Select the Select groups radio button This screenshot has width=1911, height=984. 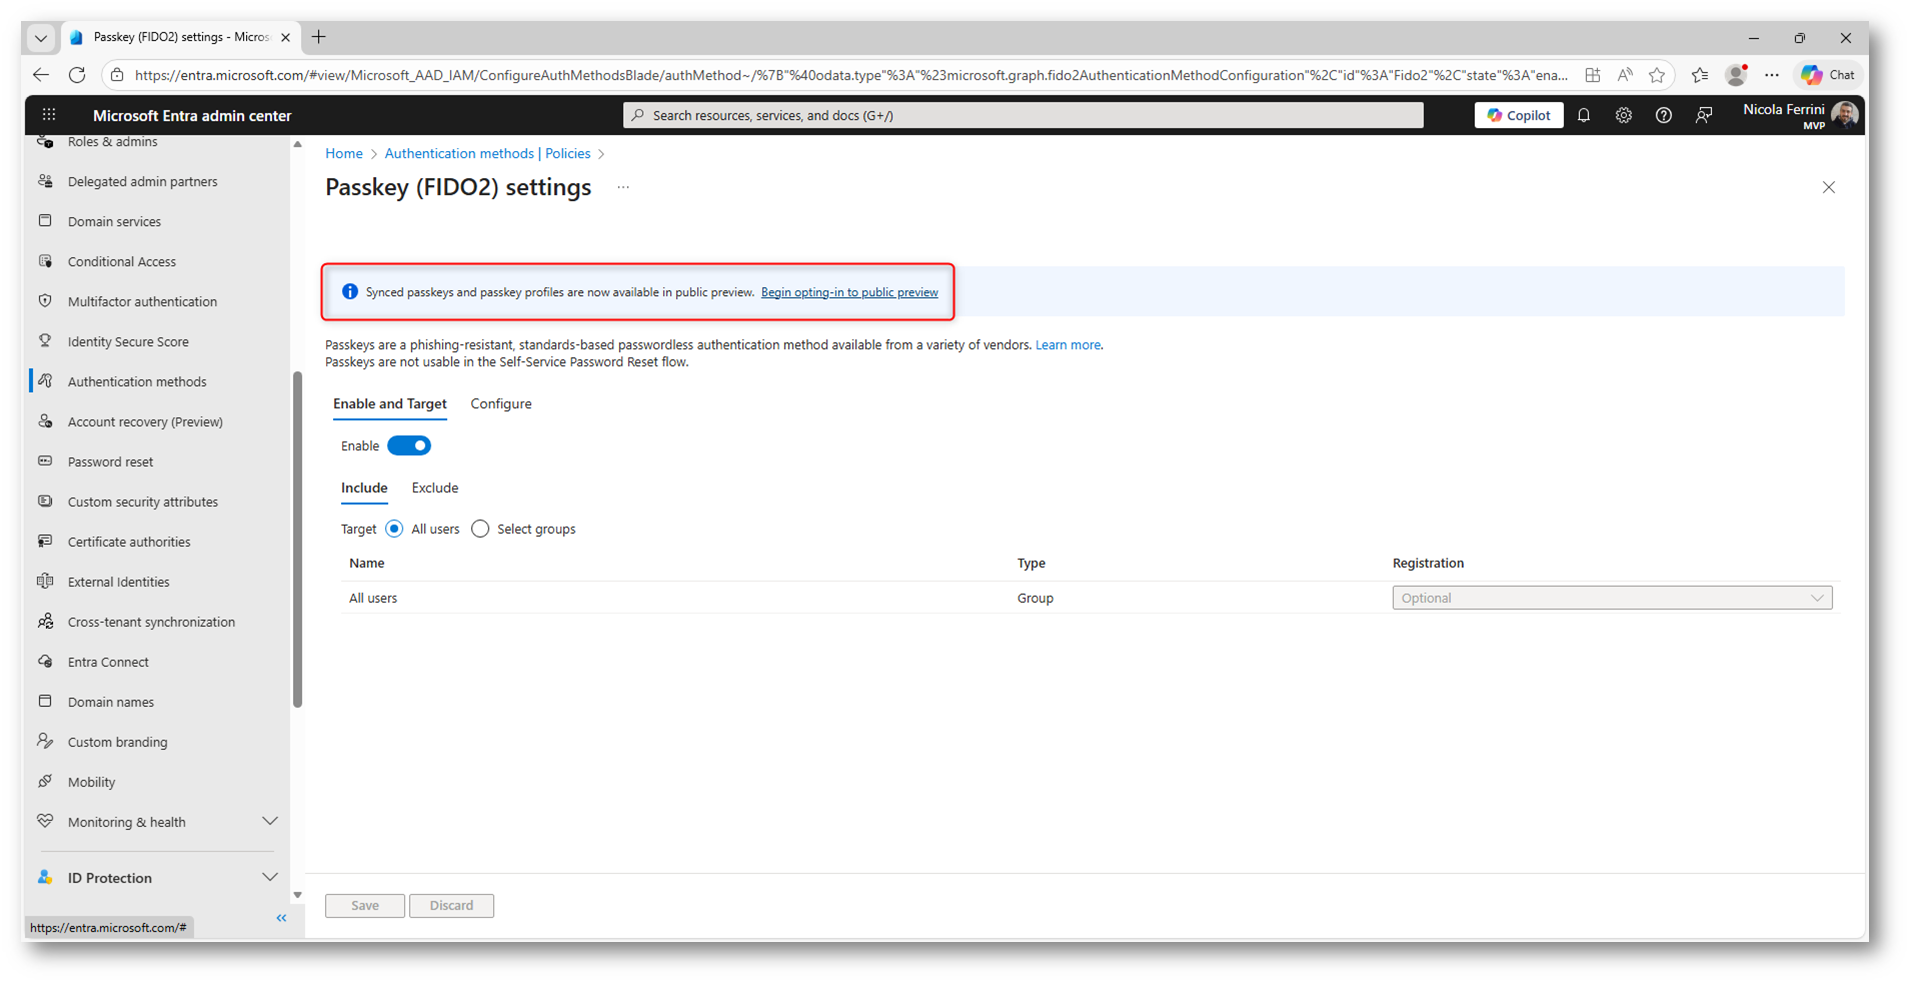[480, 529]
